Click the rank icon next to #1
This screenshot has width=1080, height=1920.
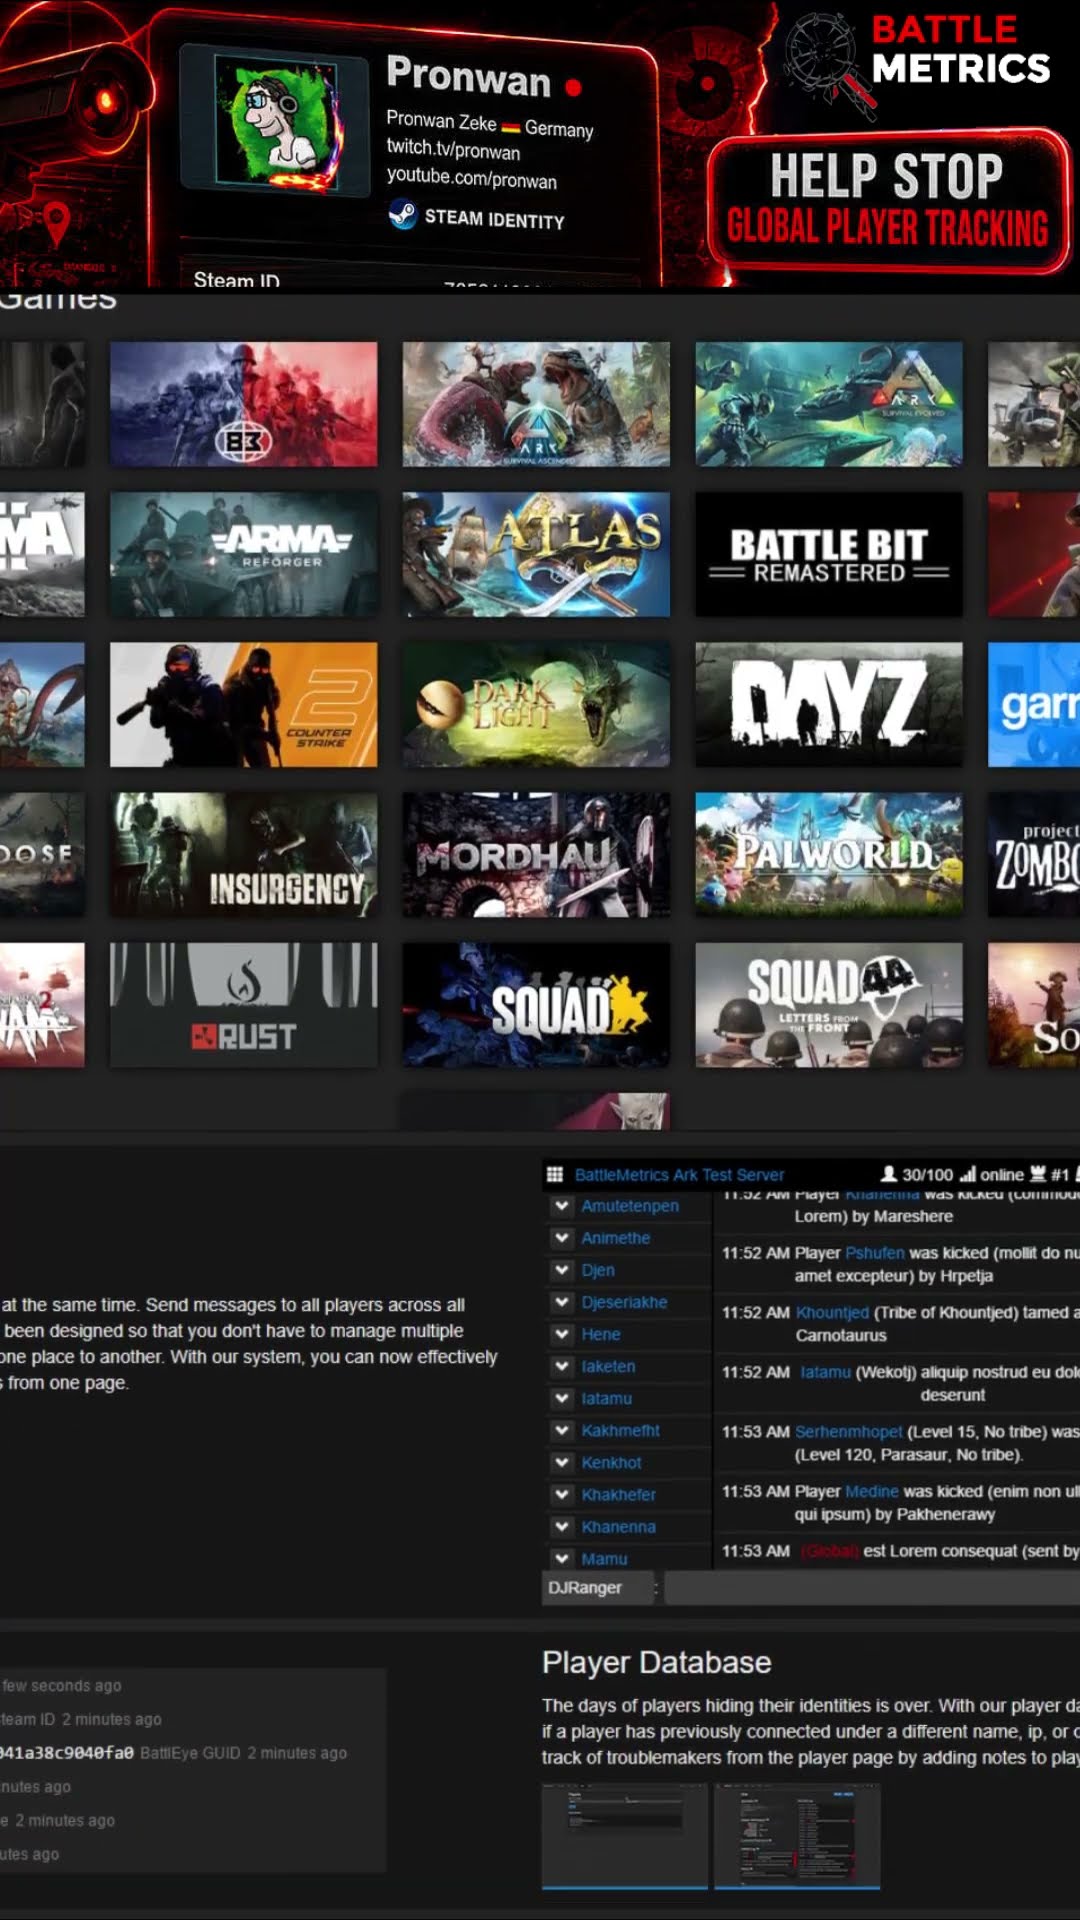1038,1174
